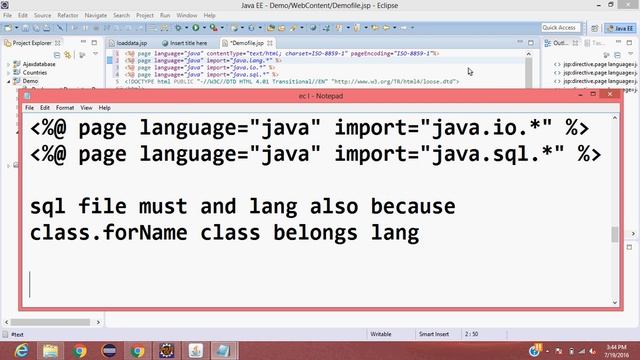Click the Notepad vertical scrollbar thumb
Screen dimensions: 640x360
[x=615, y=234]
